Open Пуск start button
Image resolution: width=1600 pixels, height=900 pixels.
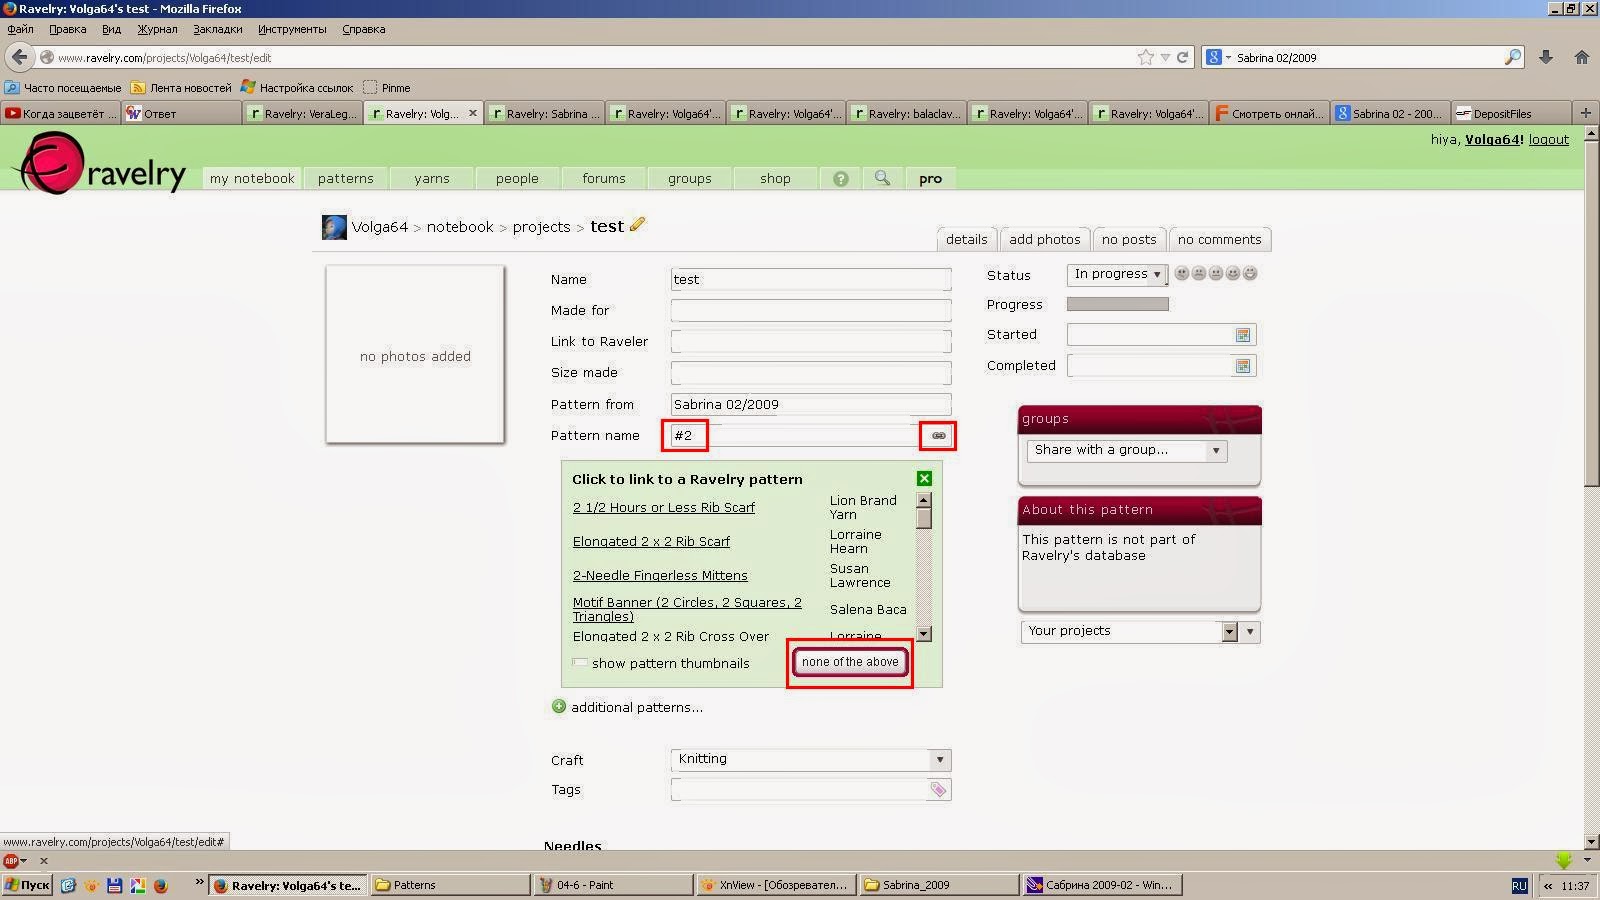click(x=27, y=885)
